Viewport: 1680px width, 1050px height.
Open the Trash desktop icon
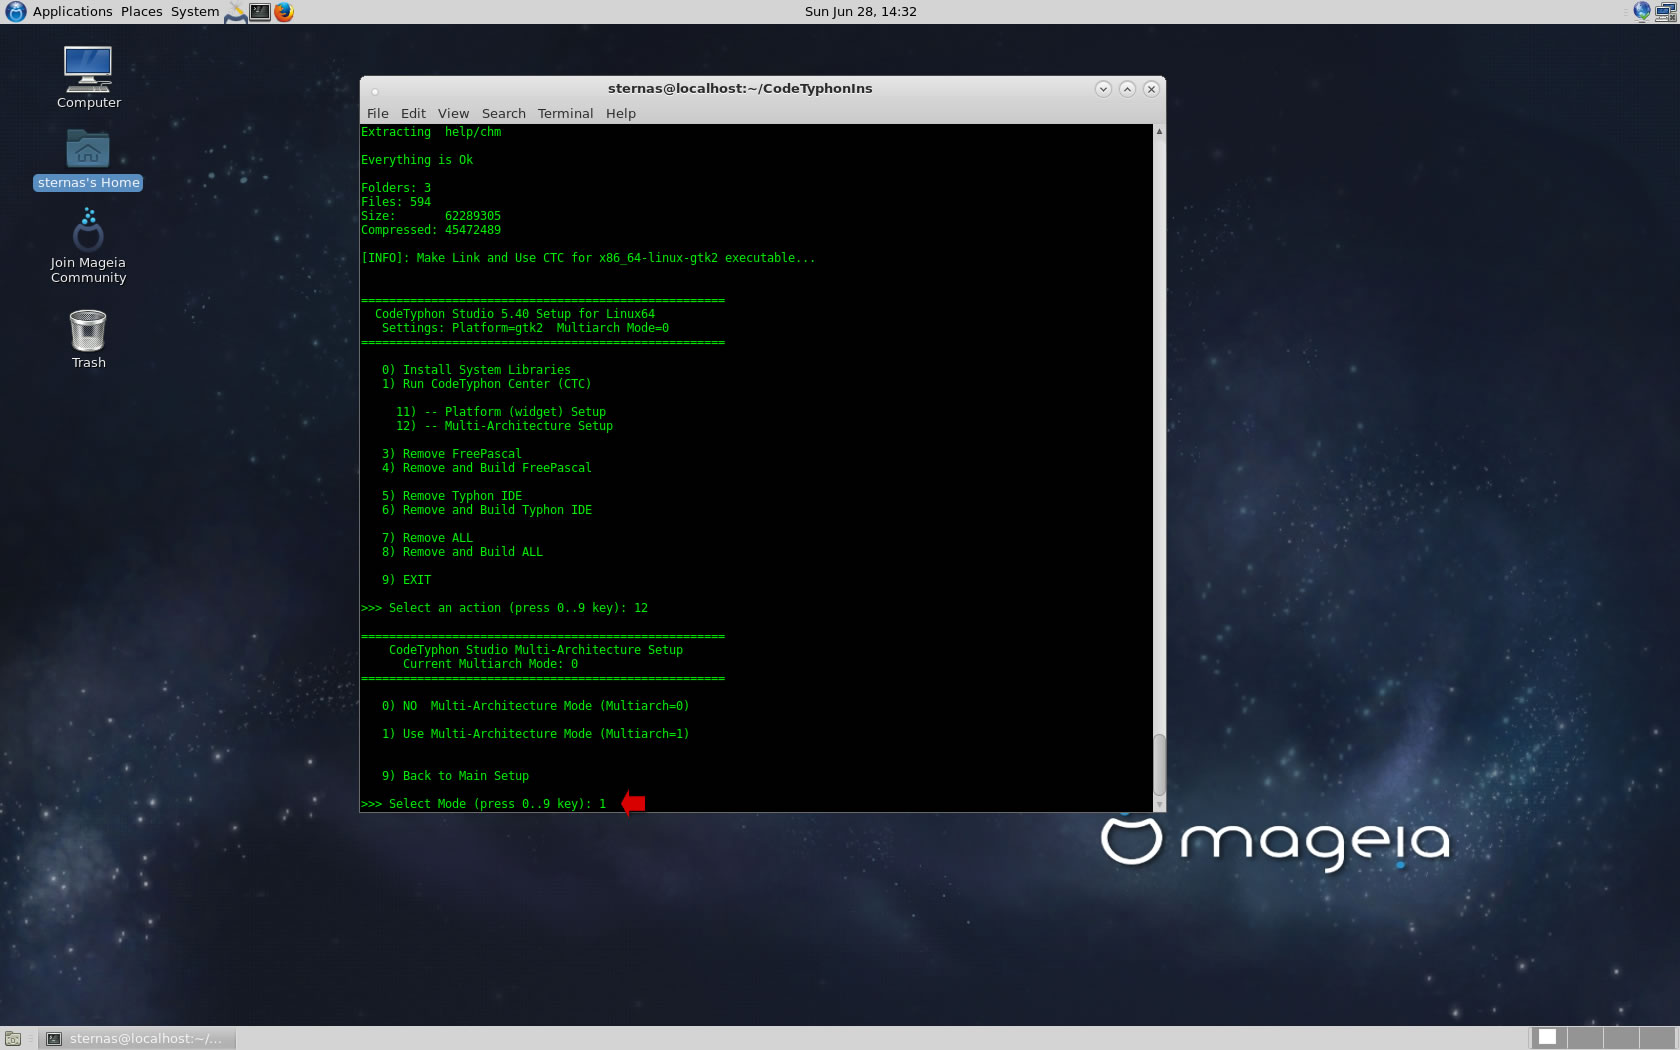[x=88, y=339]
